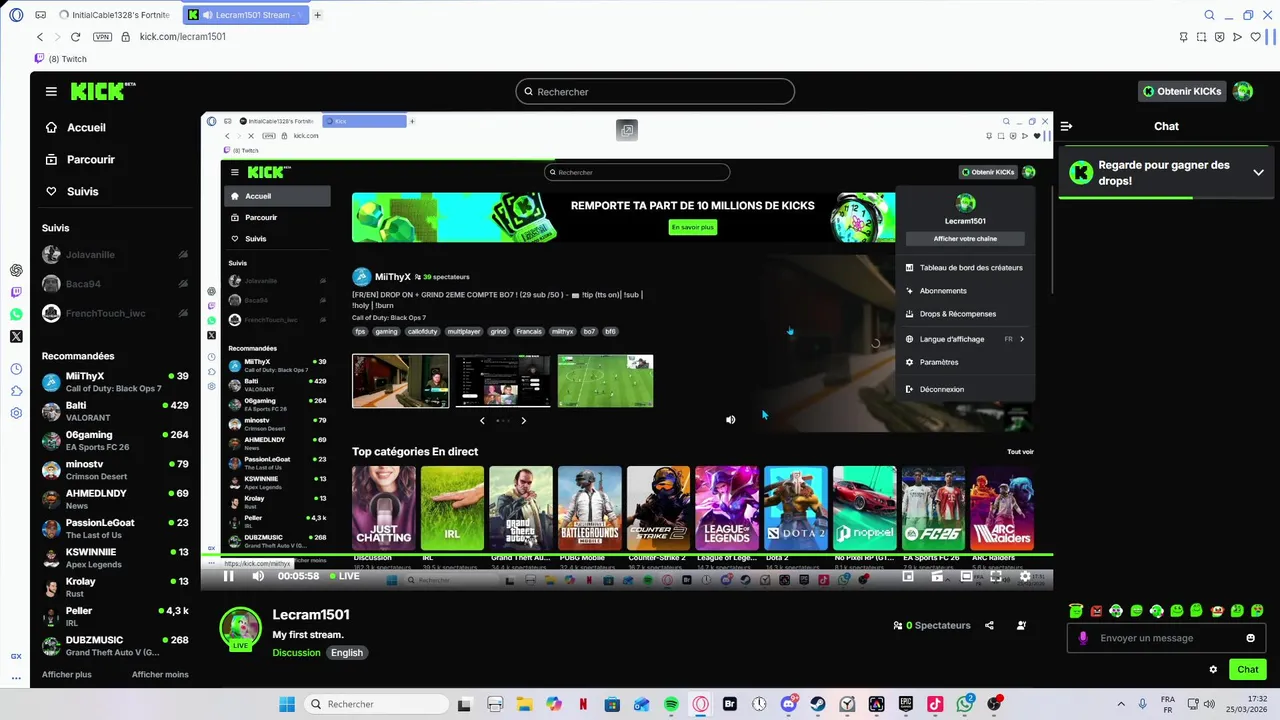Open recommended channel AHMEDLNDY
Image resolution: width=1280 pixels, height=720 pixels.
pyautogui.click(x=115, y=499)
